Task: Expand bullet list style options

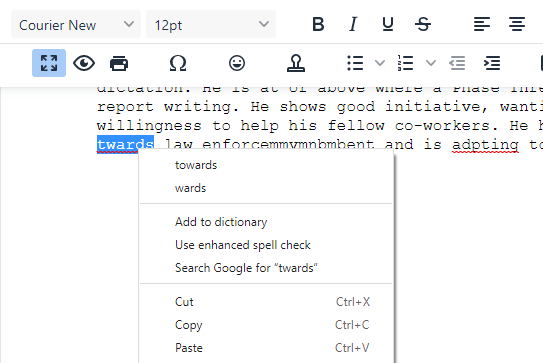Action: click(380, 63)
